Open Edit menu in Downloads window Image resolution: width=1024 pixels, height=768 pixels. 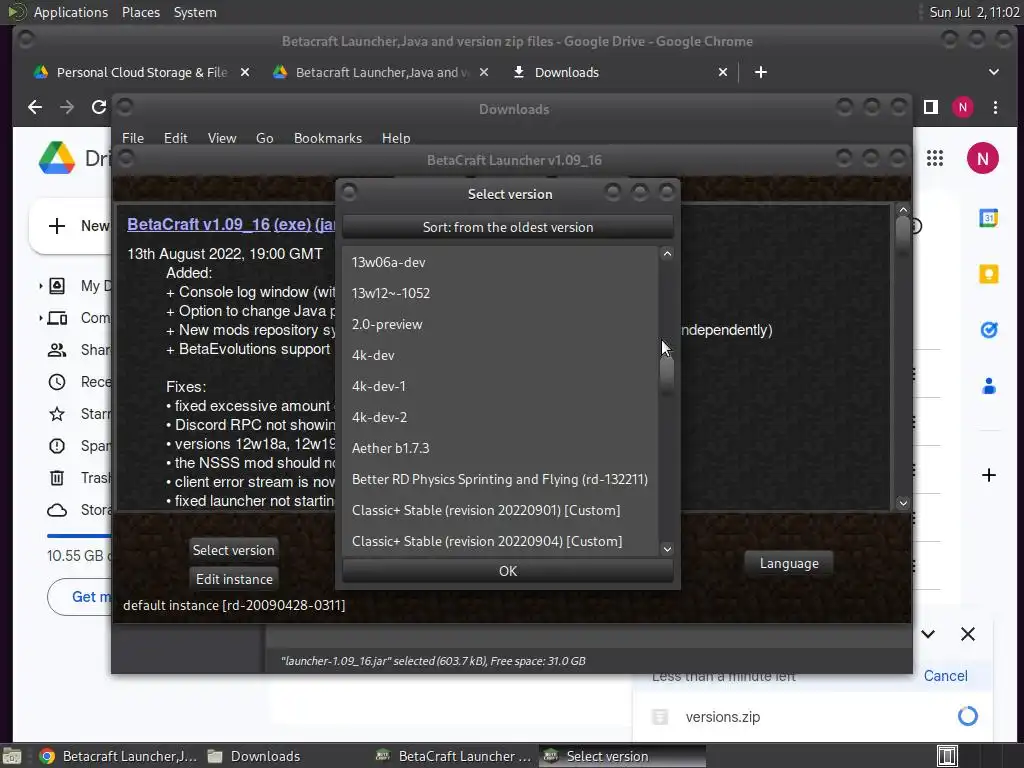tap(175, 138)
